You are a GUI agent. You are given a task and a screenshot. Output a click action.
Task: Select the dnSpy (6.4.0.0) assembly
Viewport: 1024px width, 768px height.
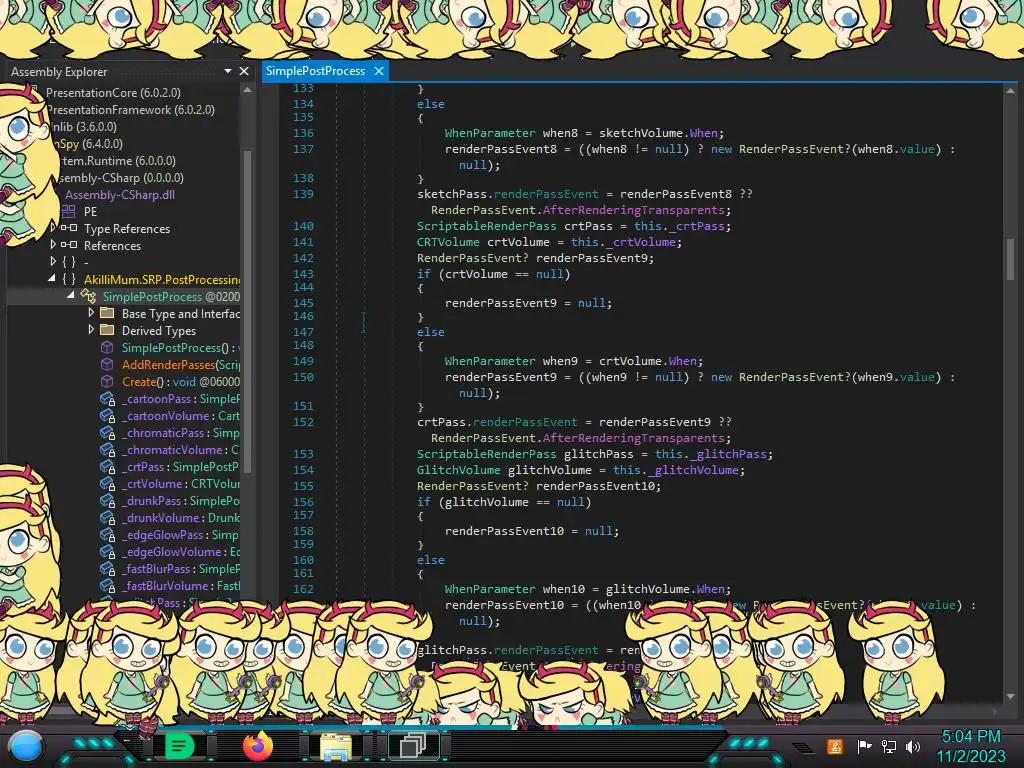tap(88, 144)
